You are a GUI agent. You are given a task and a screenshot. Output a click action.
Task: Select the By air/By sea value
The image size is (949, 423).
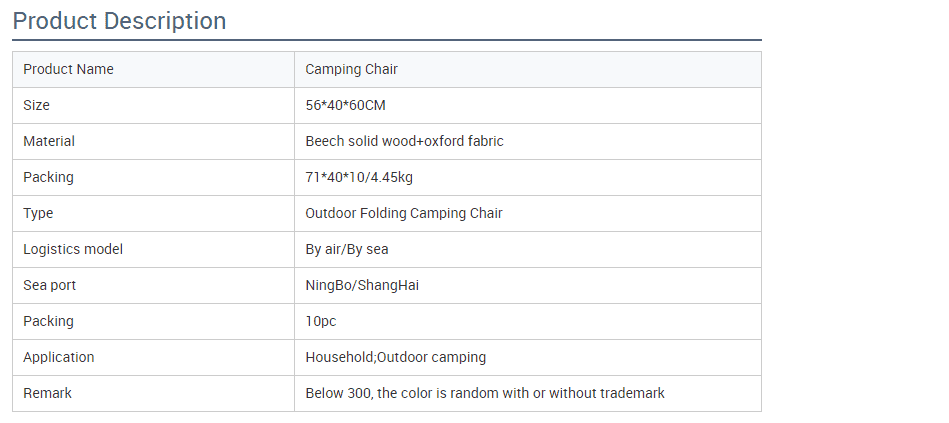pyautogui.click(x=347, y=249)
